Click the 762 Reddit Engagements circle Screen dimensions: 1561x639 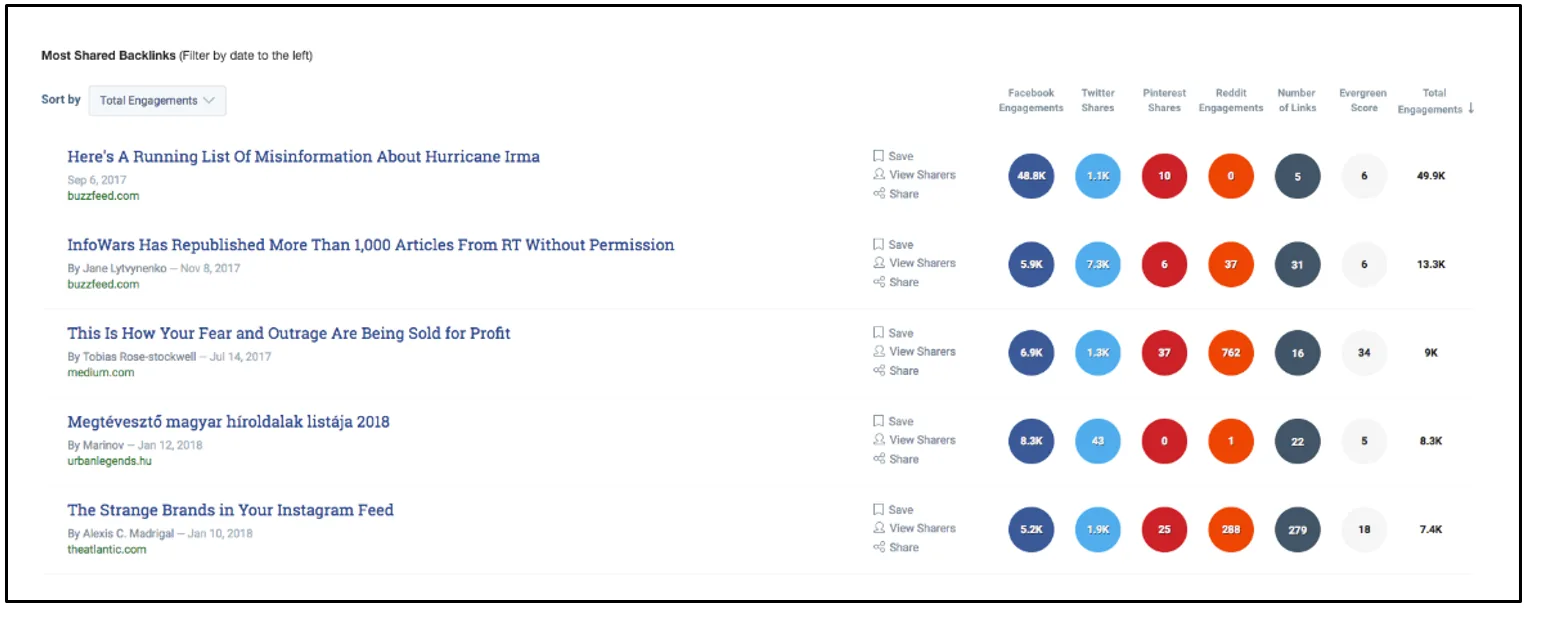[x=1230, y=352]
